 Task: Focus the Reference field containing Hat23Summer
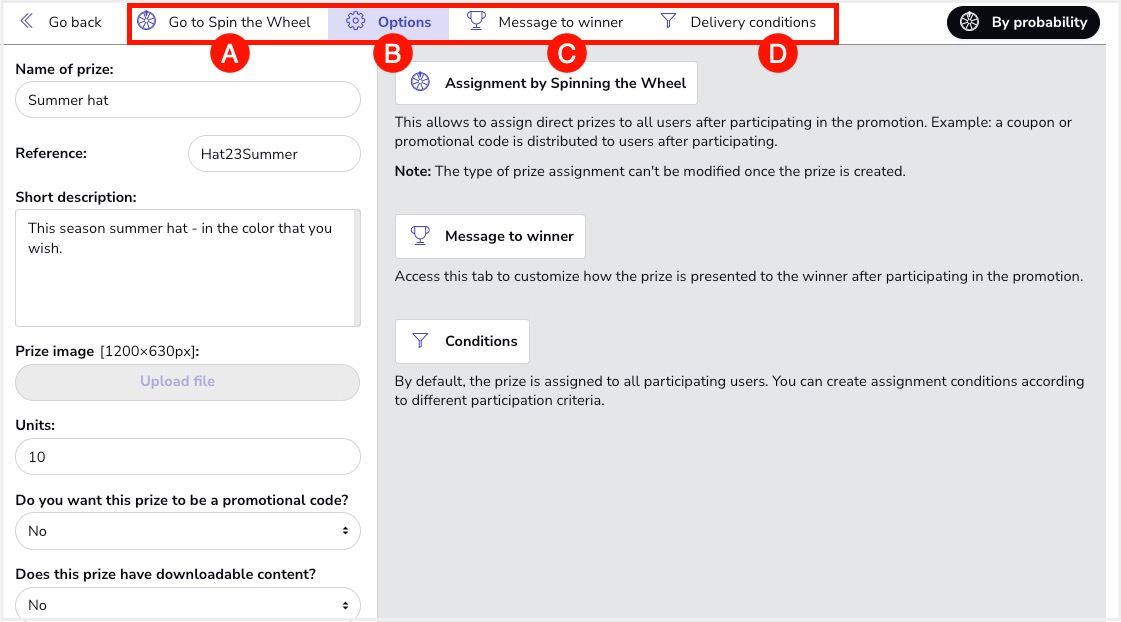coord(273,154)
